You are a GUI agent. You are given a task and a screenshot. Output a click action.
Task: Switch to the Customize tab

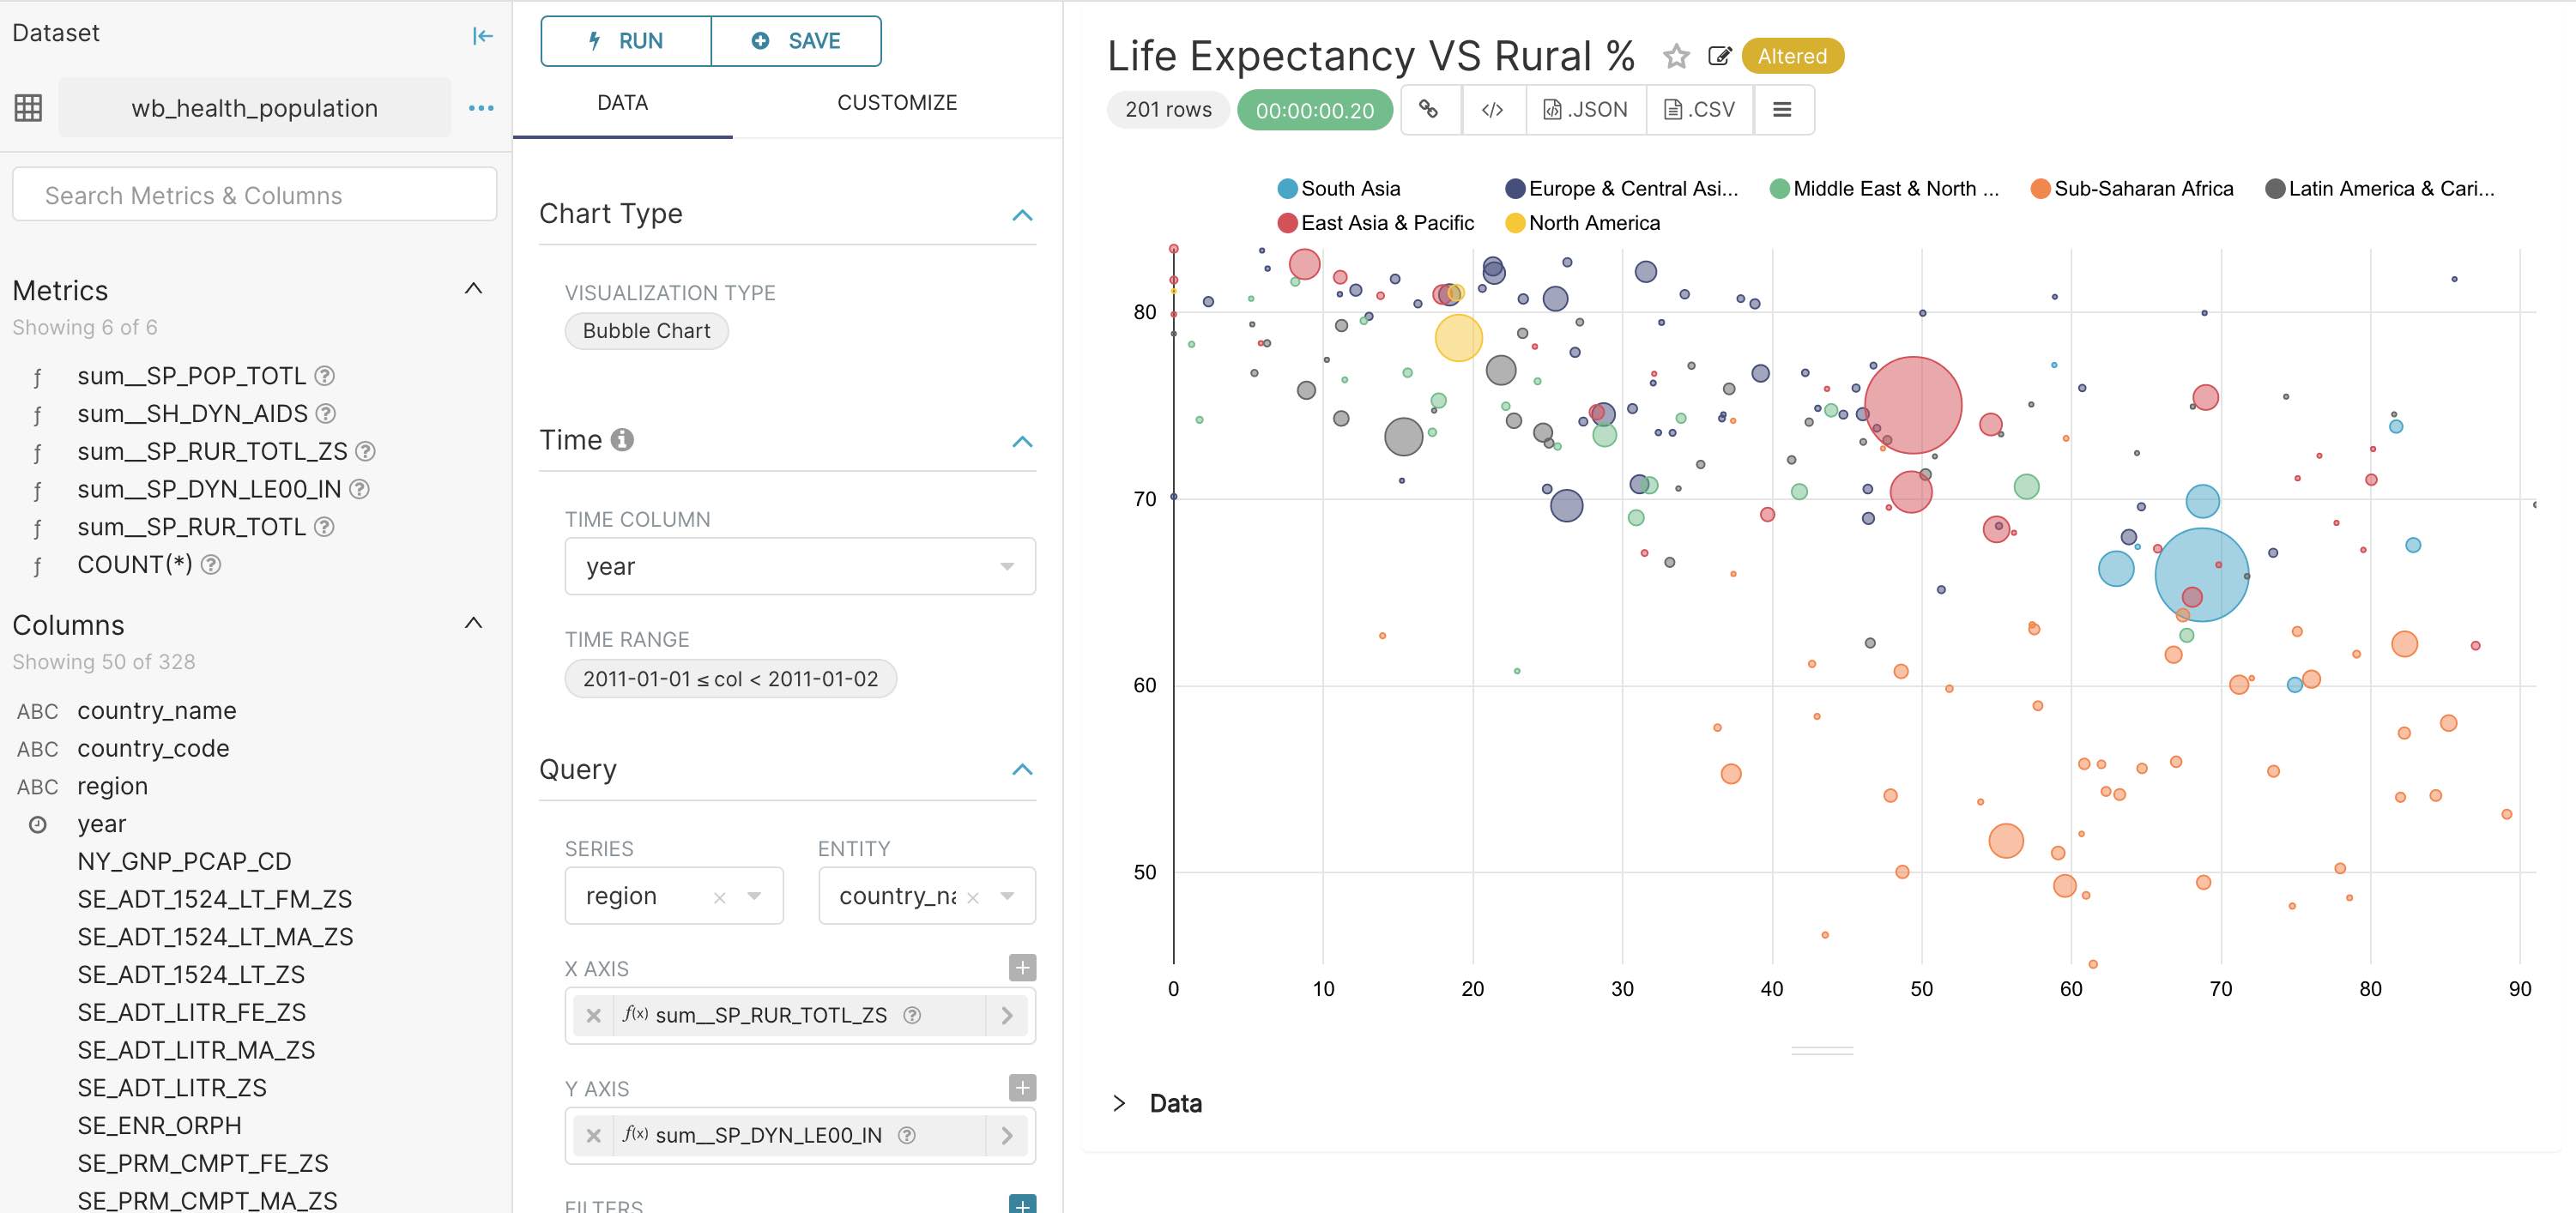(897, 102)
